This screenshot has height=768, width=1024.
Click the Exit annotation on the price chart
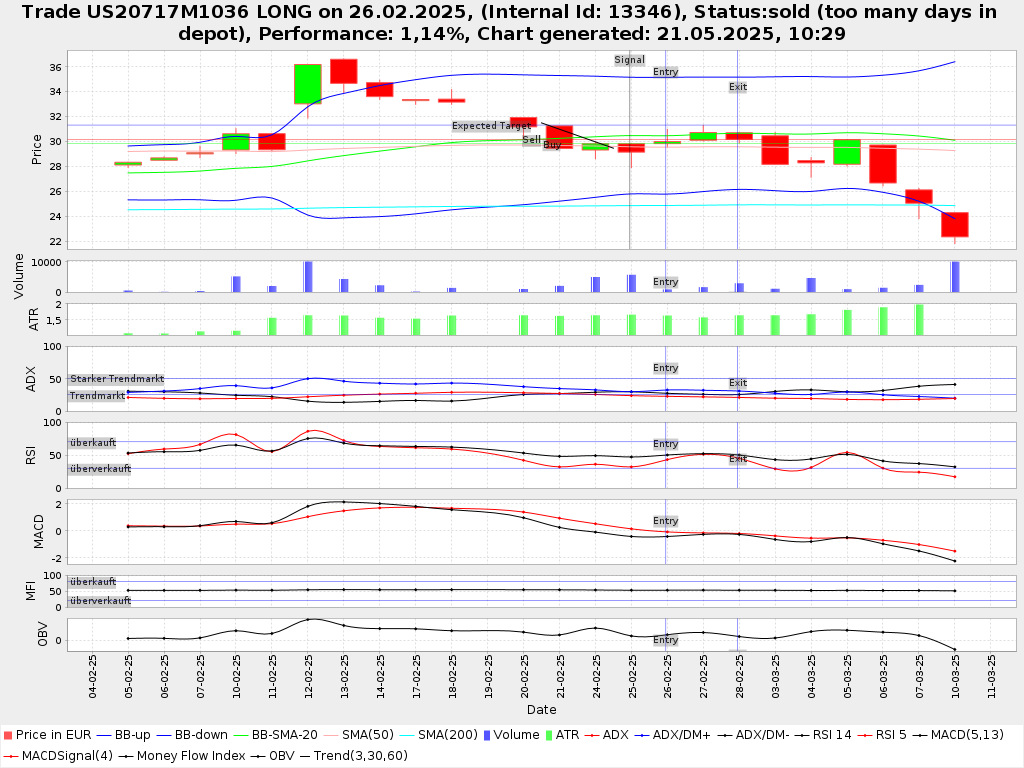coord(738,87)
